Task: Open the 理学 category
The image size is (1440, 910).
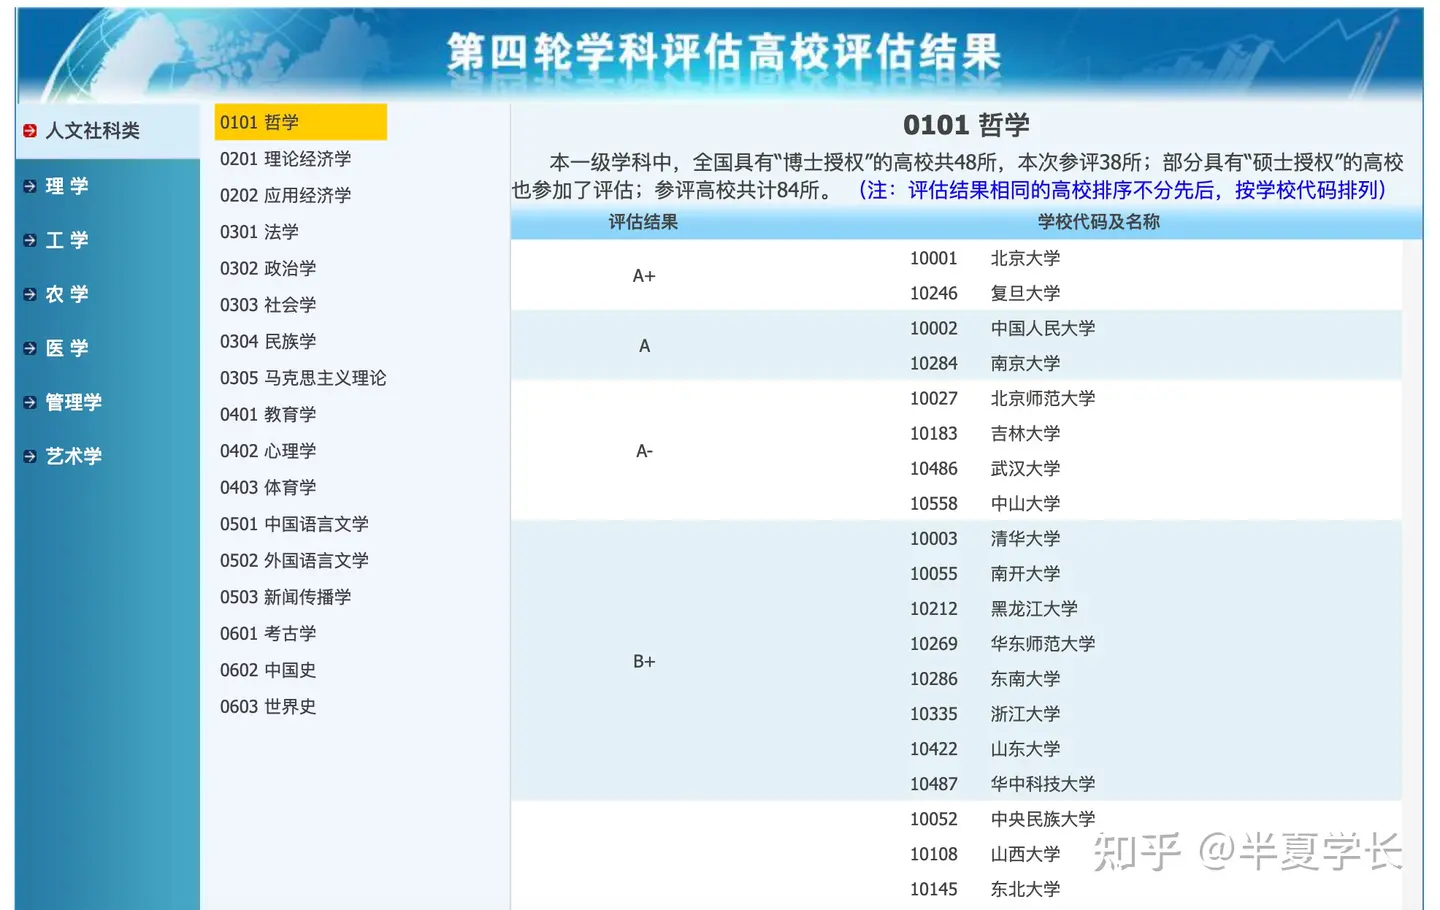Action: pyautogui.click(x=67, y=186)
